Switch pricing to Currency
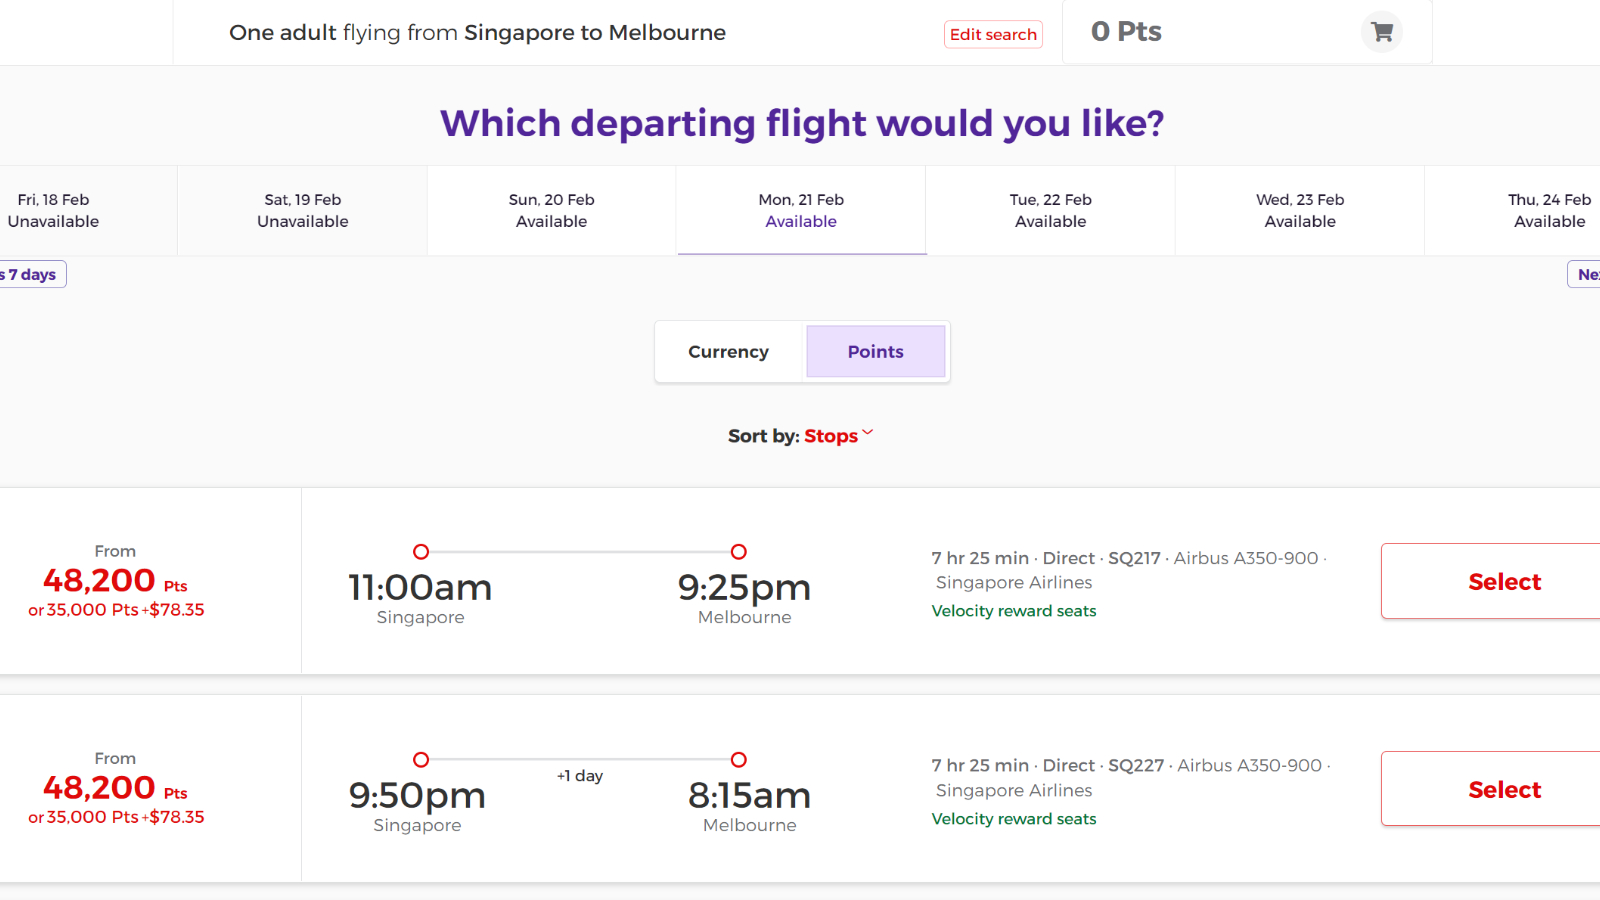The image size is (1600, 900). (x=729, y=352)
